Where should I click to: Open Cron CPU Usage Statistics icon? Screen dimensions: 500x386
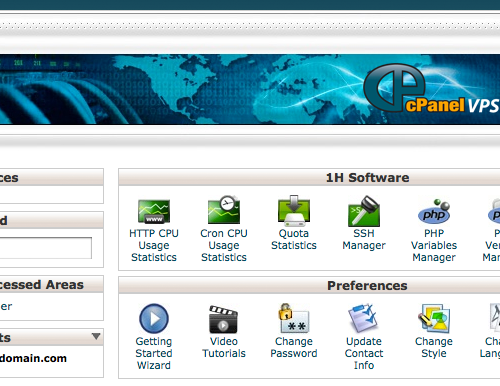pos(224,210)
